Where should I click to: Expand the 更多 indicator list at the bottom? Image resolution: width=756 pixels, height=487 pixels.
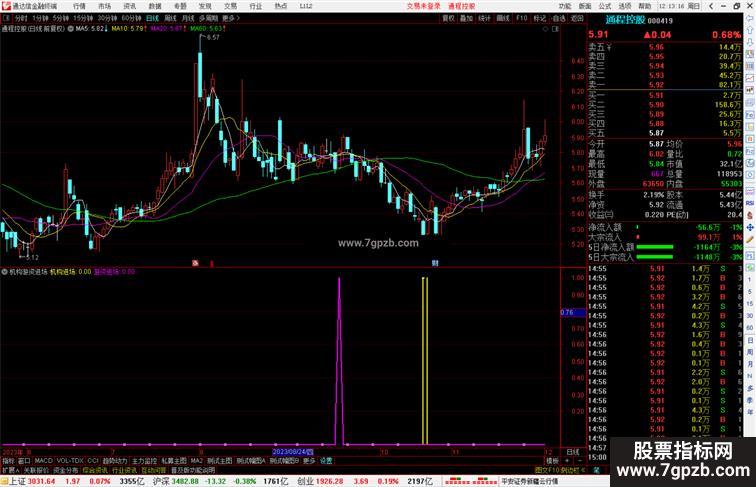(309, 461)
